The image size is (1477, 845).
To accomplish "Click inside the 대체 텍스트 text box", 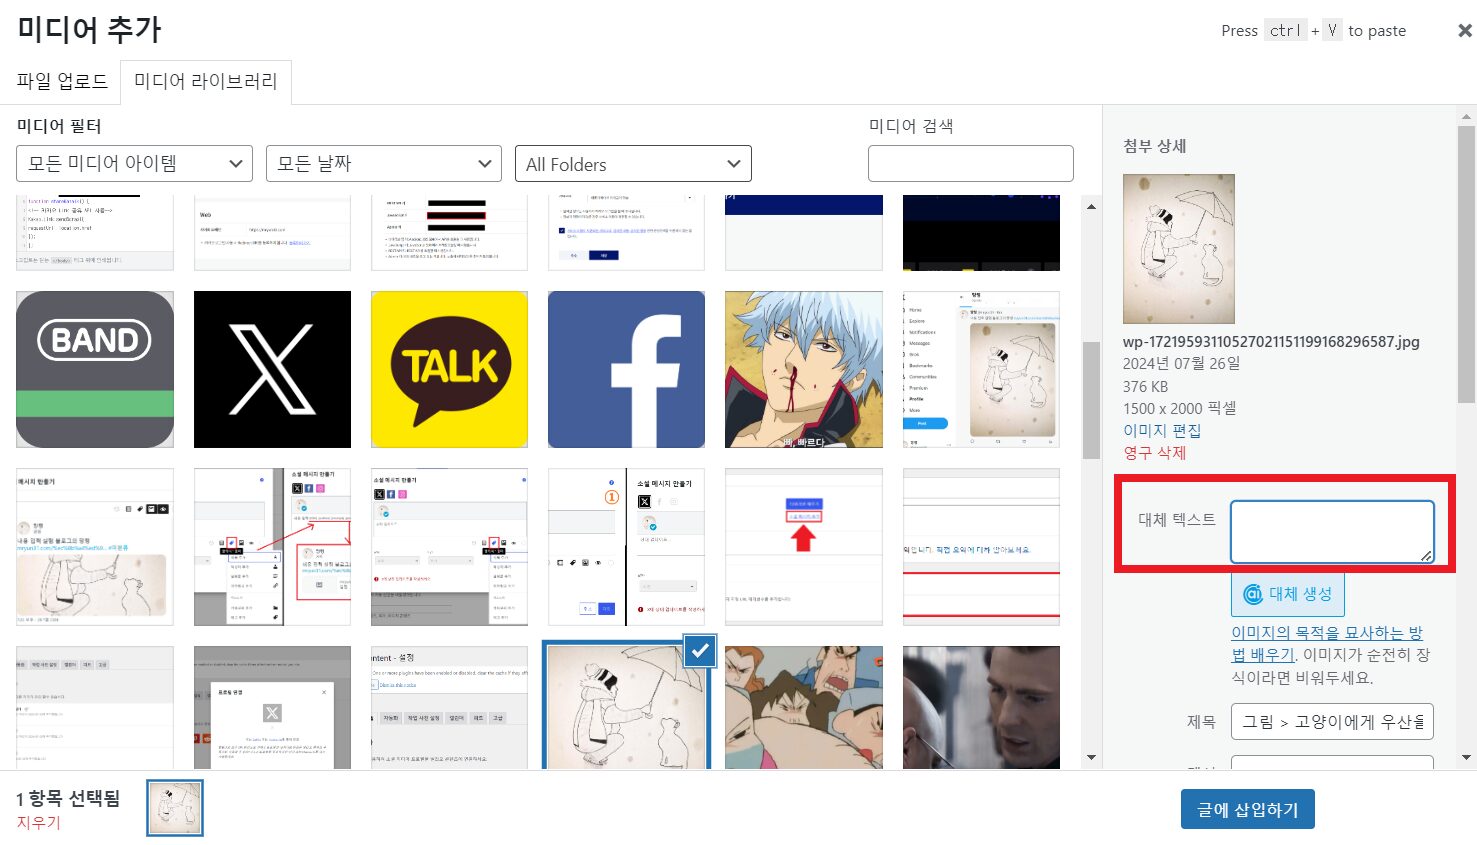I will click(1330, 531).
